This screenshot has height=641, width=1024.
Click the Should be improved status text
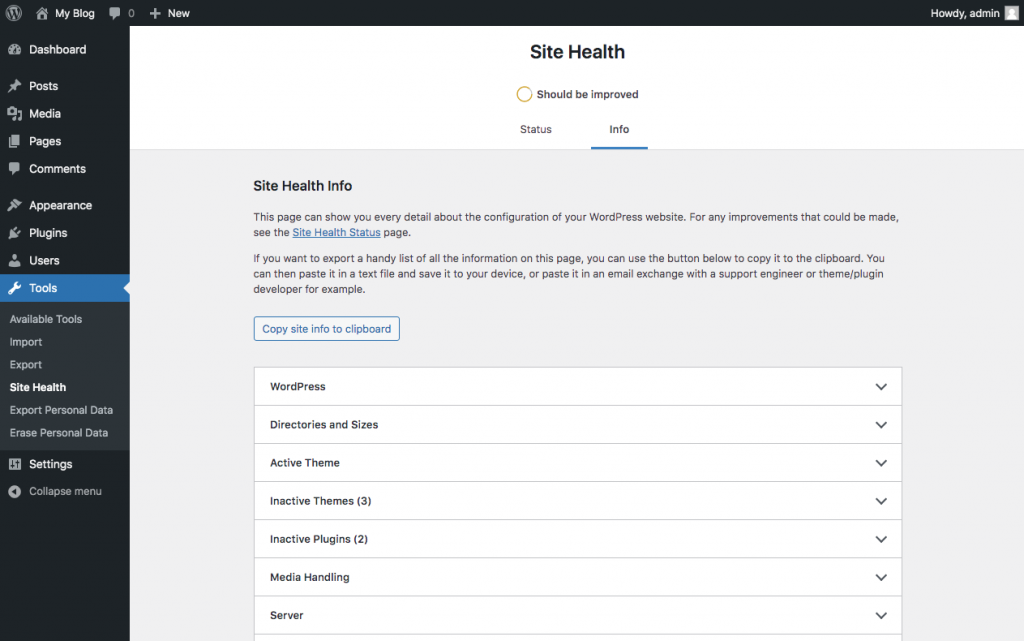(x=588, y=94)
